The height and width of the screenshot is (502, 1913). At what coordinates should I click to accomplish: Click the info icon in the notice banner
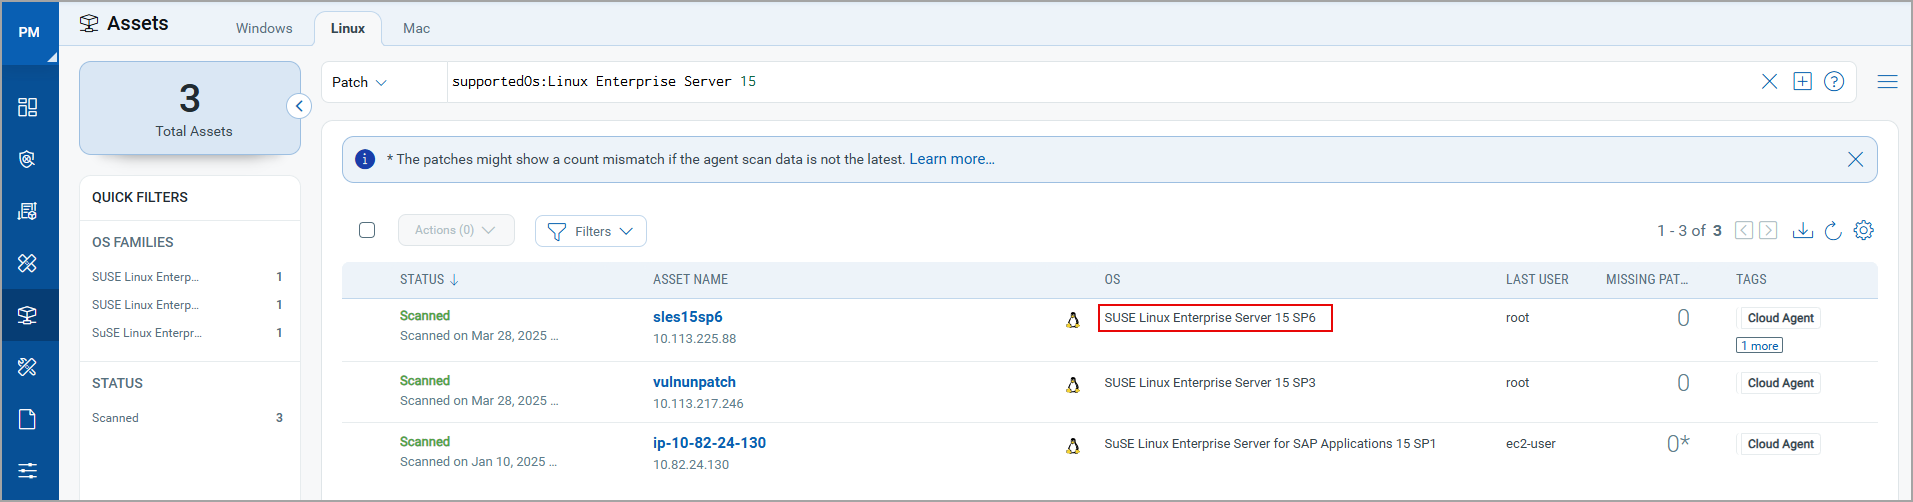365,159
